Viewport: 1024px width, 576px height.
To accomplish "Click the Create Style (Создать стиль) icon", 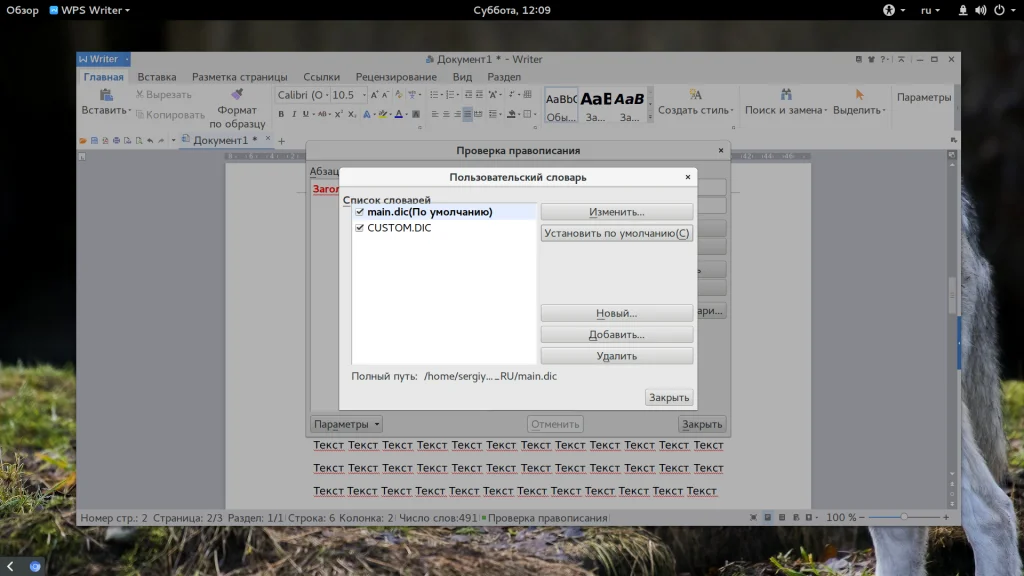I will point(695,95).
